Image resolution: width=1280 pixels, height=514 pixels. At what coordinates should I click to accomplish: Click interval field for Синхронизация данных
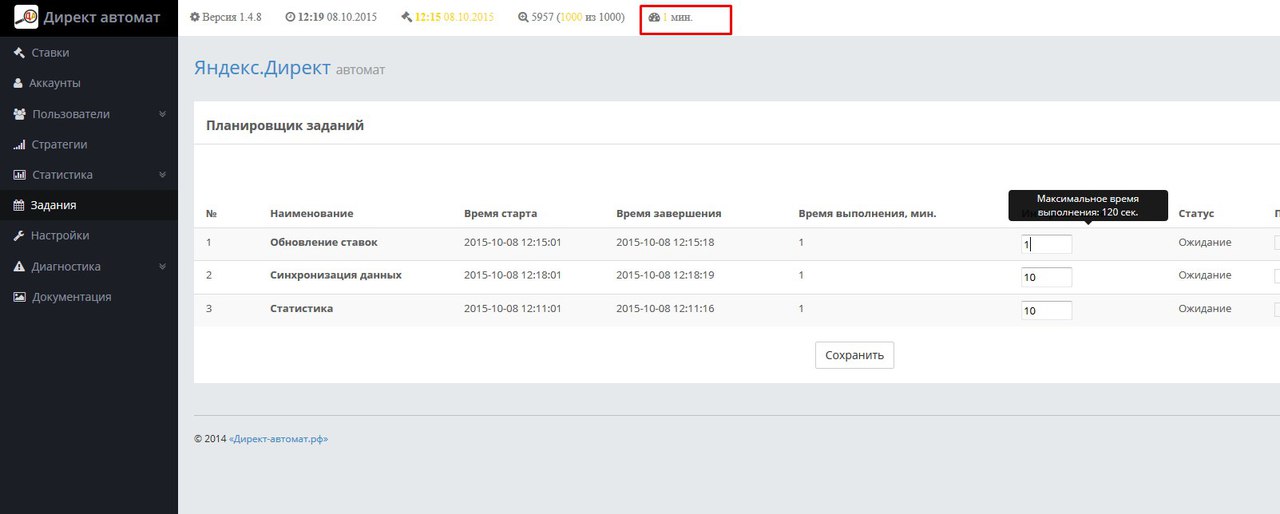(x=1046, y=277)
